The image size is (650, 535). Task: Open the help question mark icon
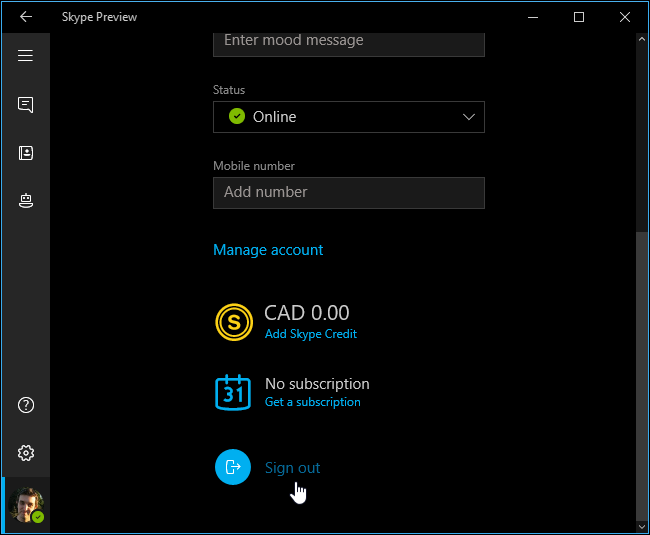[26, 405]
